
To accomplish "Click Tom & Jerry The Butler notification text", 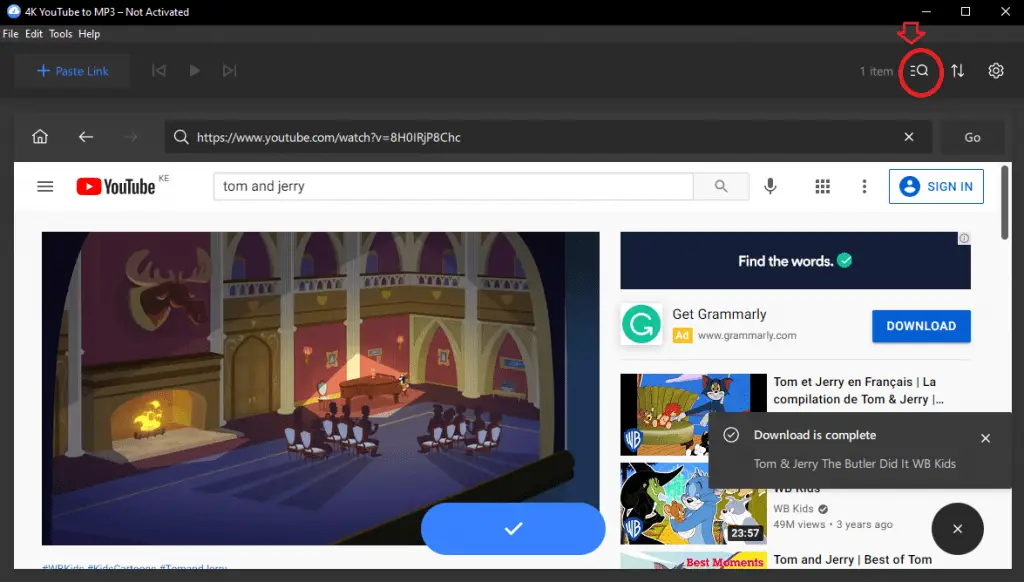I will [x=855, y=464].
